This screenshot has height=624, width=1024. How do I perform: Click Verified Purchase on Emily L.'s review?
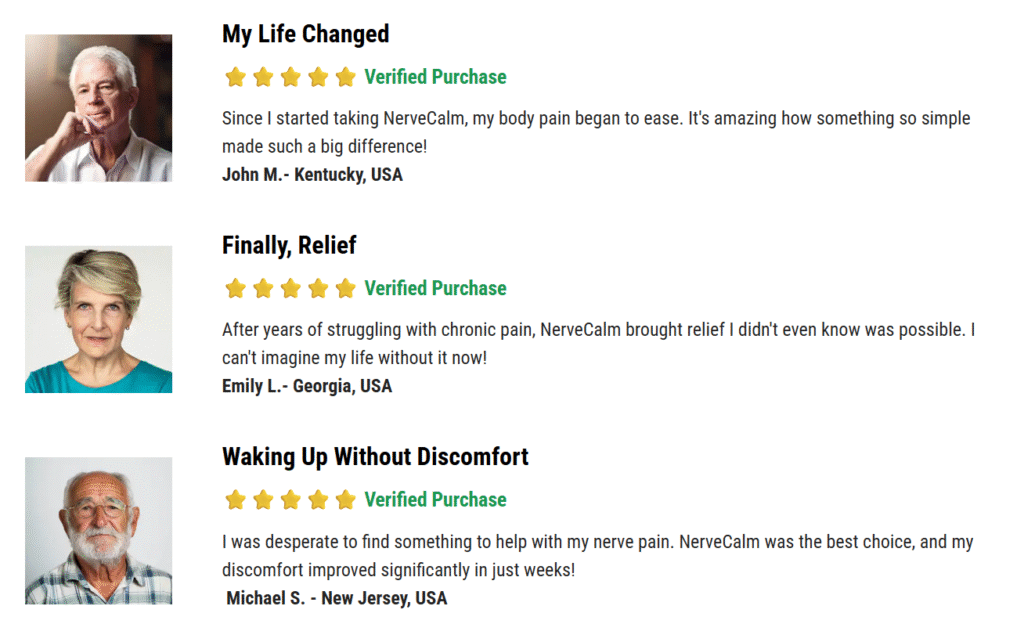pos(436,289)
